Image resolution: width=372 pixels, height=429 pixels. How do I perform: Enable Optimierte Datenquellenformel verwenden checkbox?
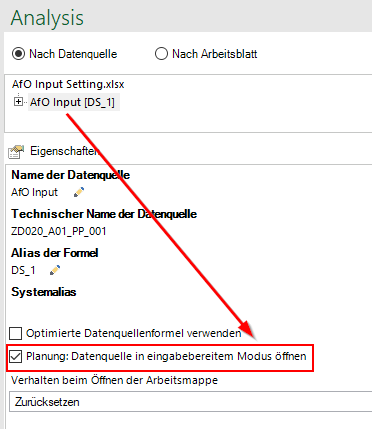coord(16,333)
